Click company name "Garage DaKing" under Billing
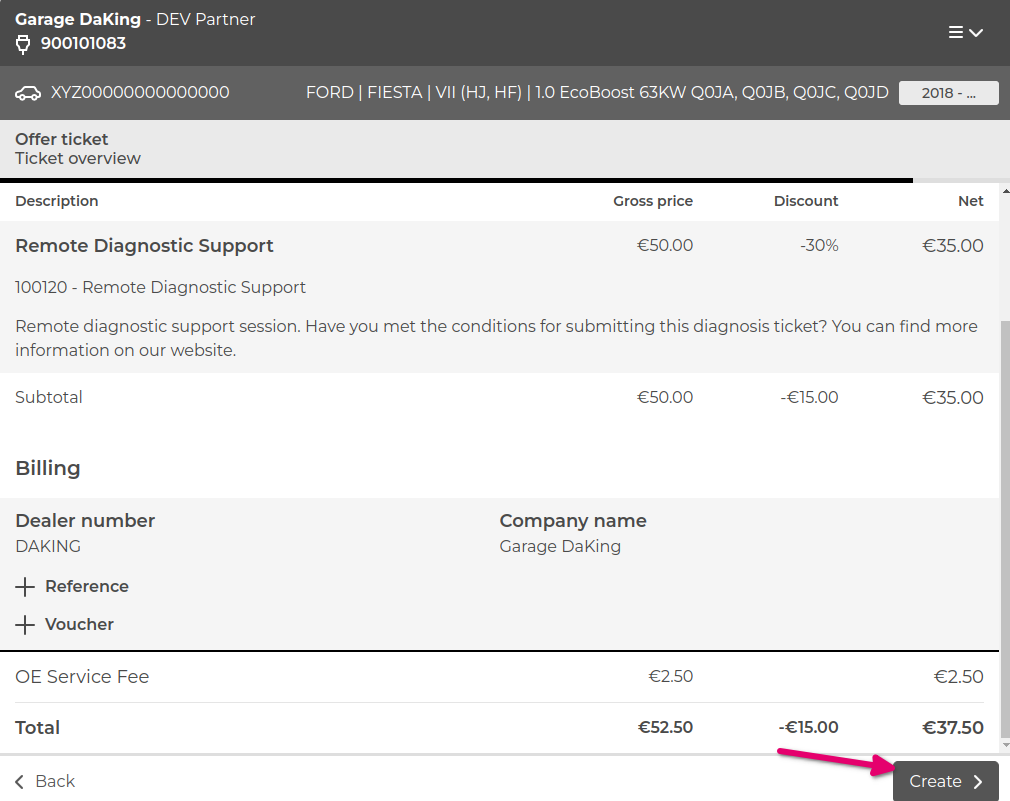The width and height of the screenshot is (1010, 801). [x=560, y=546]
